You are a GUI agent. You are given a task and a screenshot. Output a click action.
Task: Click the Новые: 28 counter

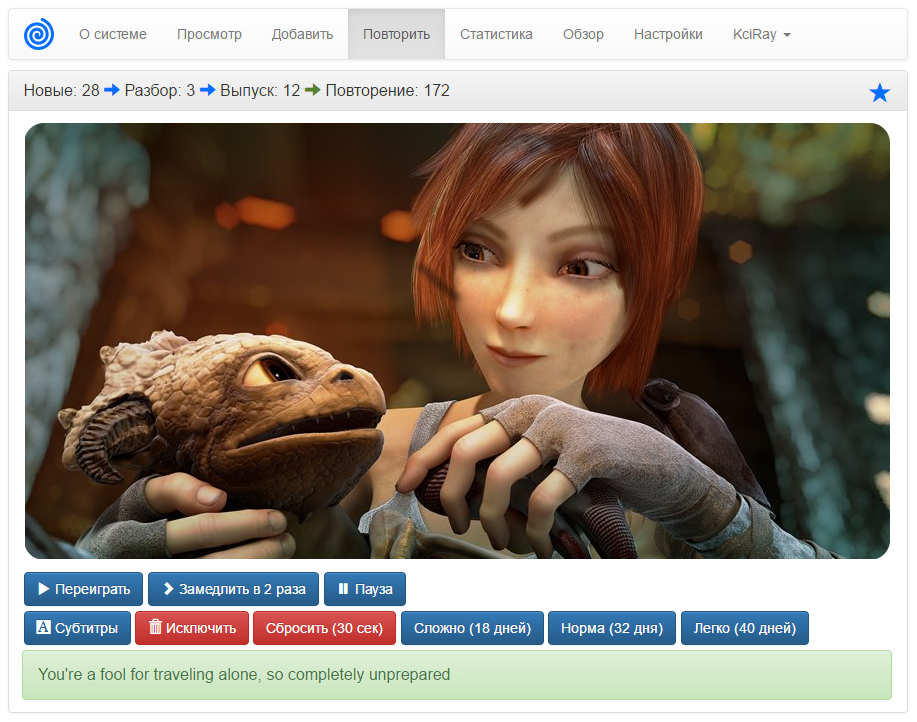click(61, 91)
